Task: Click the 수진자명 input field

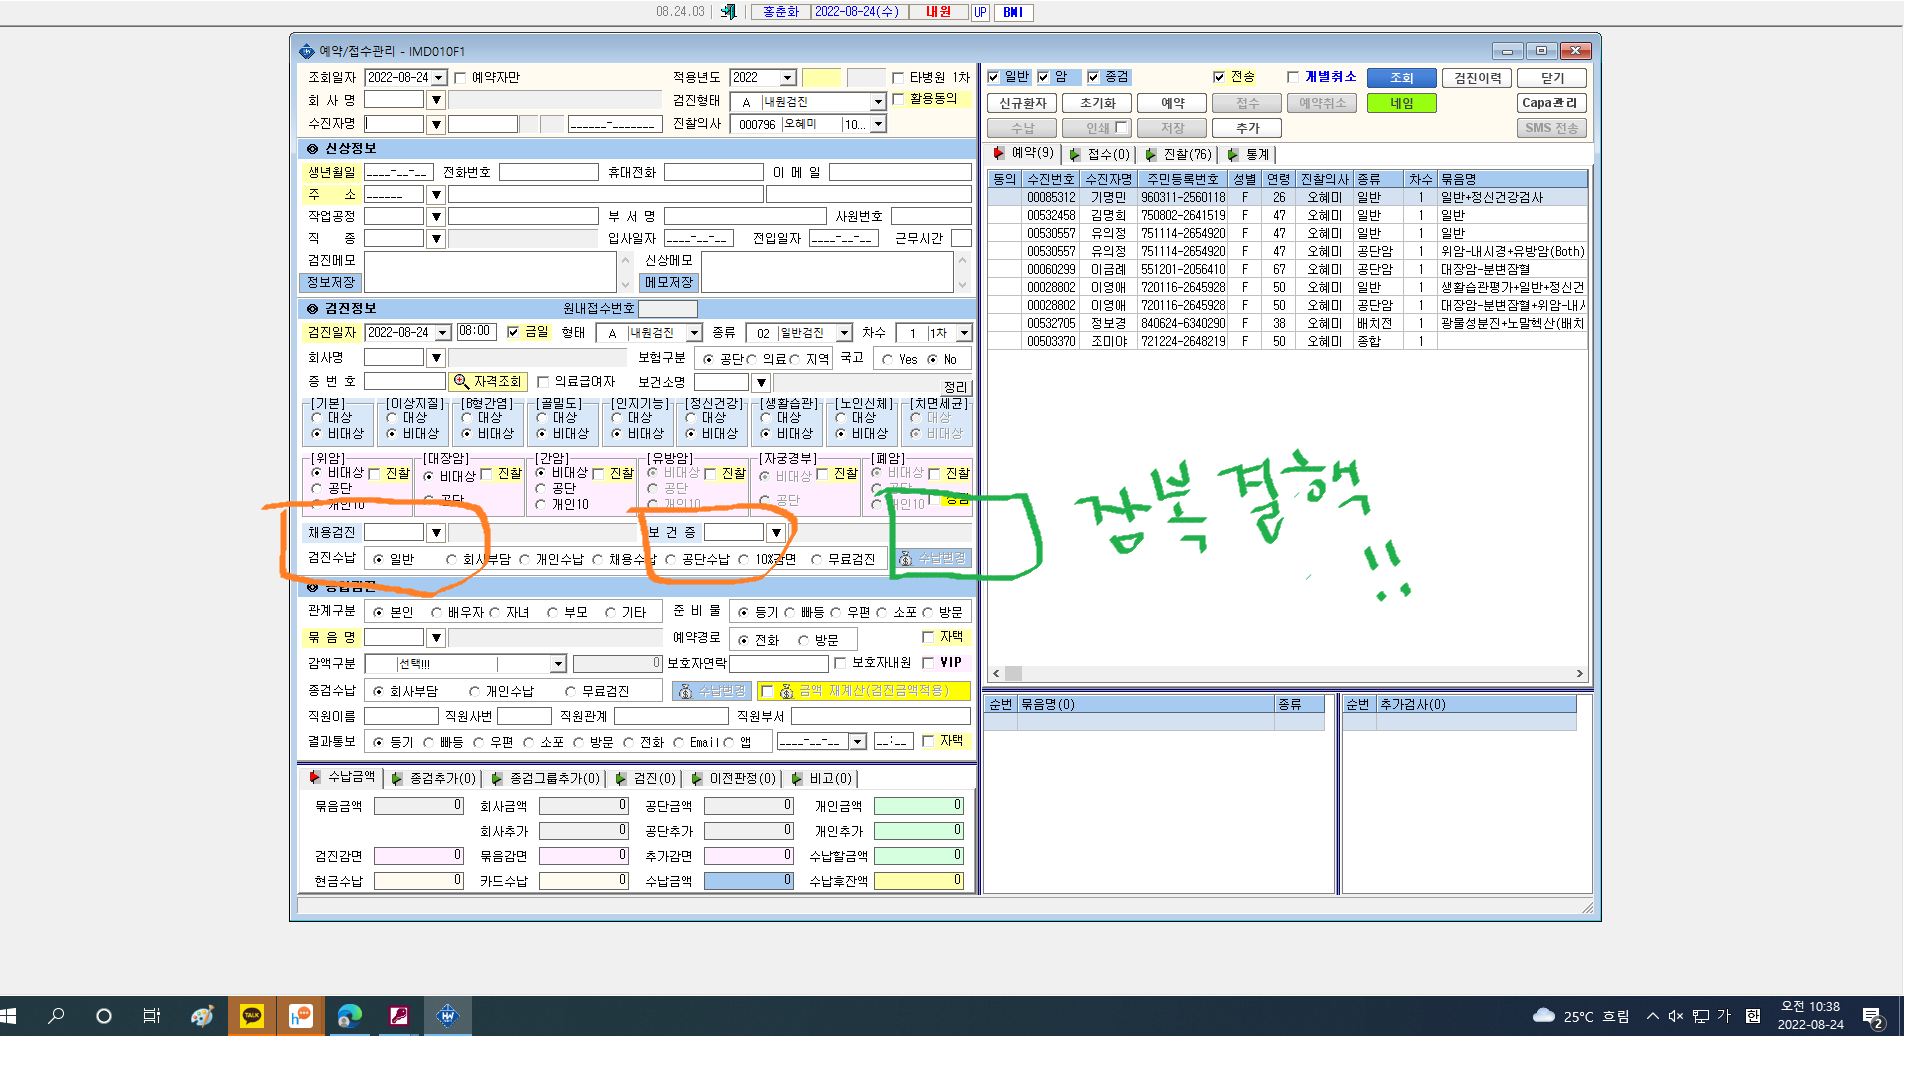Action: click(x=394, y=124)
